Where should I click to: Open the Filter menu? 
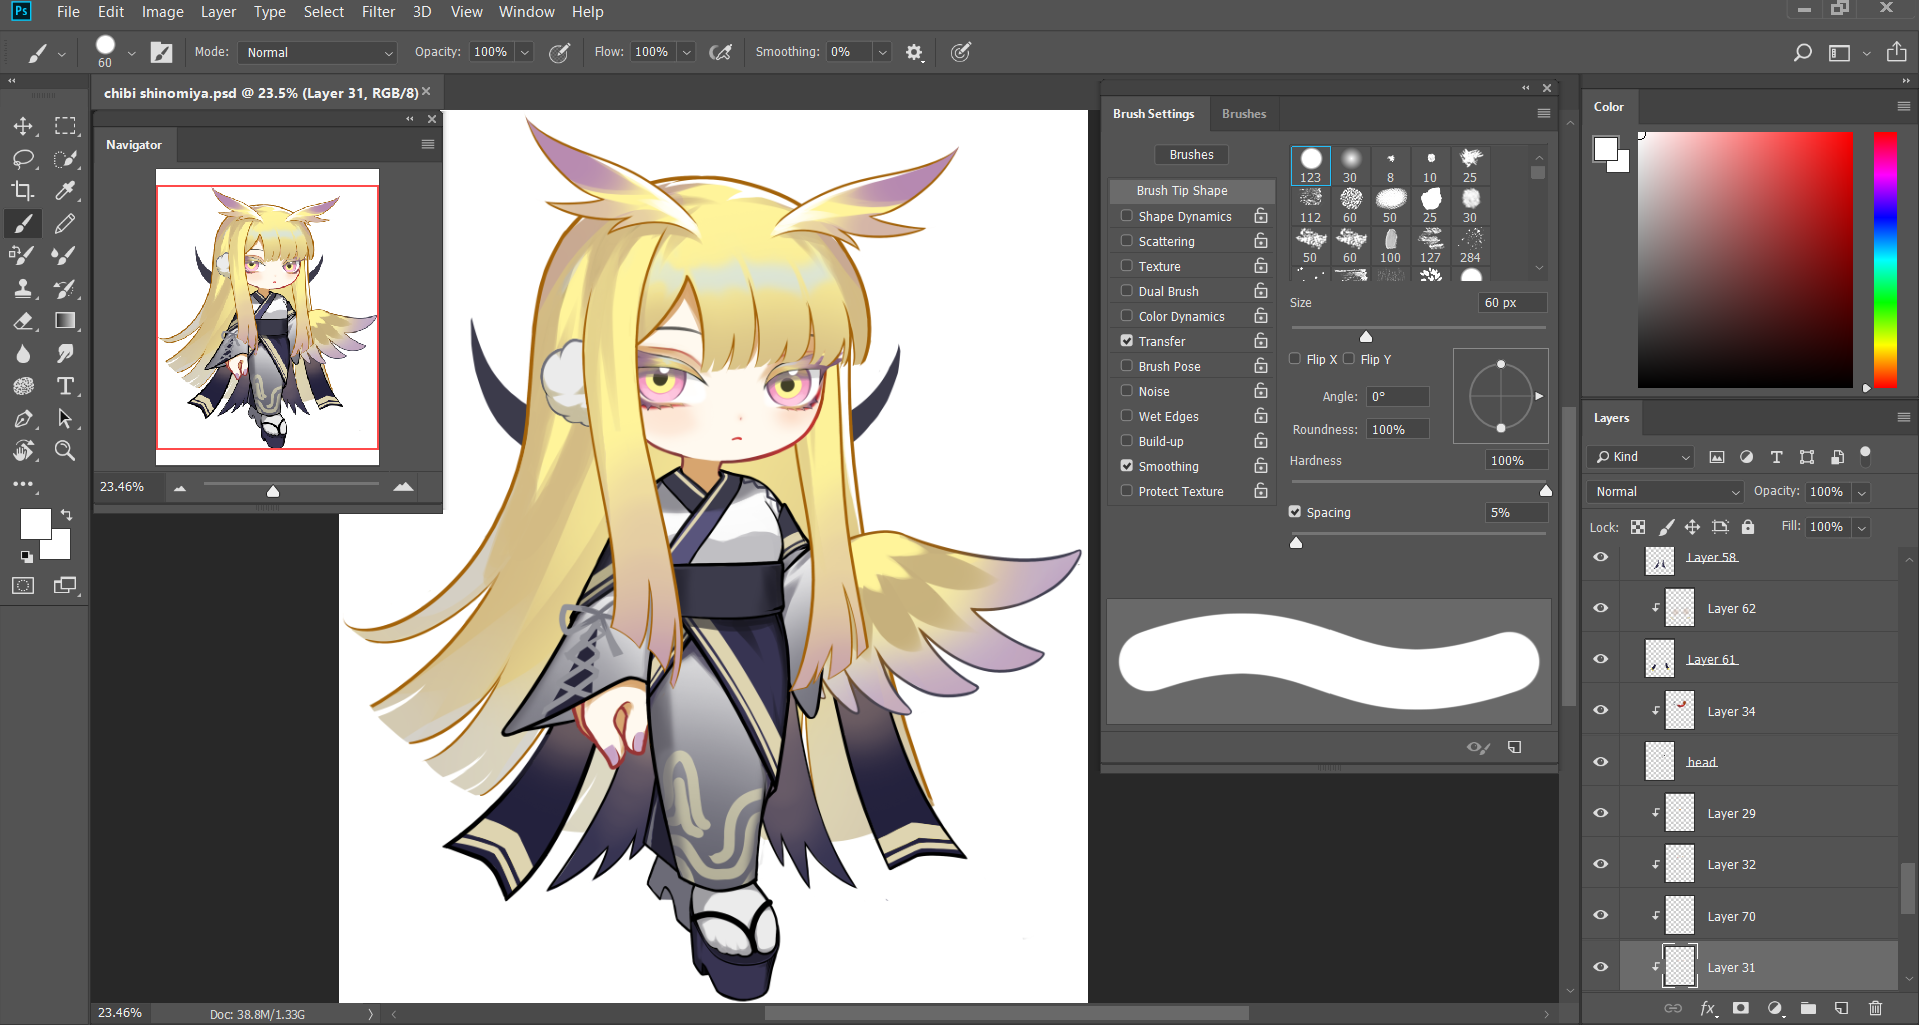click(378, 12)
